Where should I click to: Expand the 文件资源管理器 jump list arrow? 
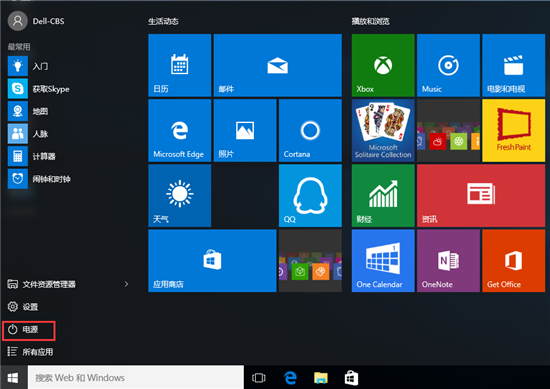tap(126, 284)
